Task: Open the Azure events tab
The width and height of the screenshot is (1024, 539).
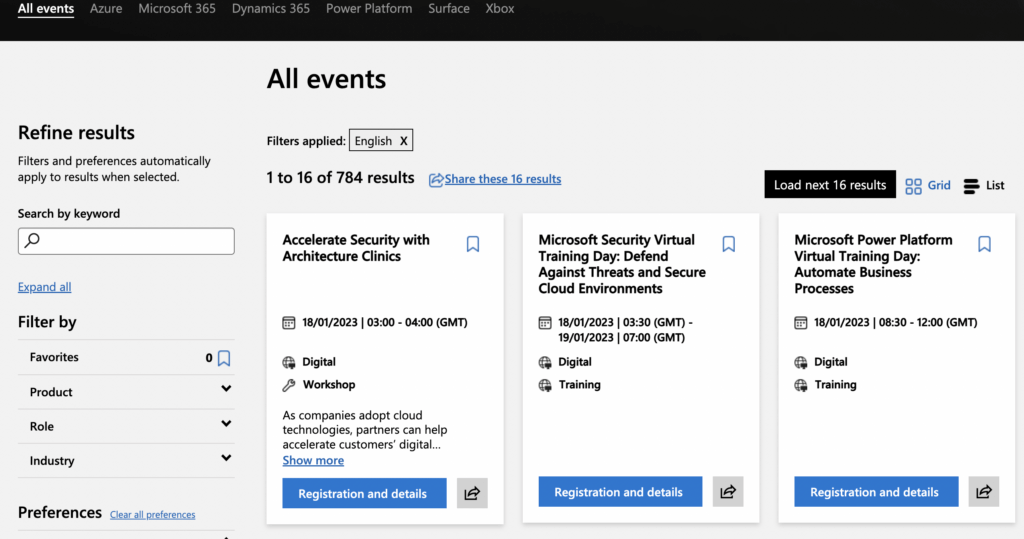Action: pyautogui.click(x=106, y=8)
